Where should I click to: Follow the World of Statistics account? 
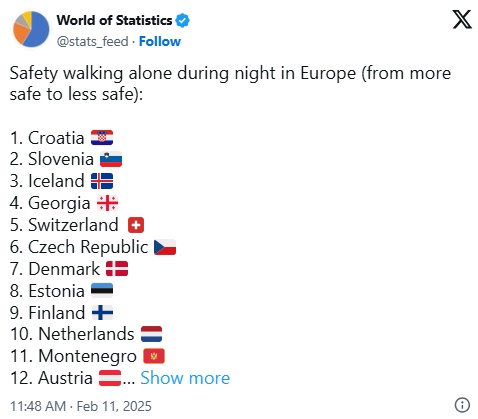tap(160, 42)
